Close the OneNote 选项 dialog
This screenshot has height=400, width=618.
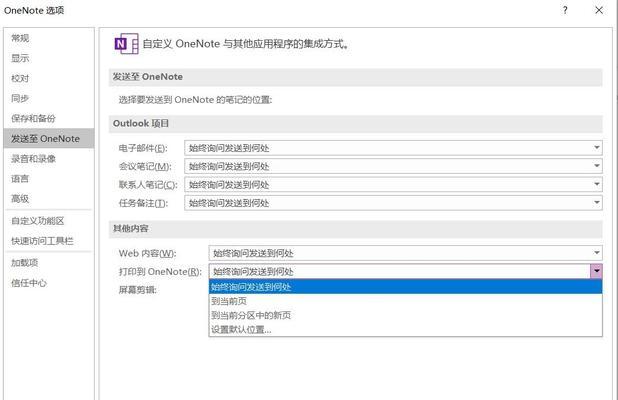click(599, 10)
